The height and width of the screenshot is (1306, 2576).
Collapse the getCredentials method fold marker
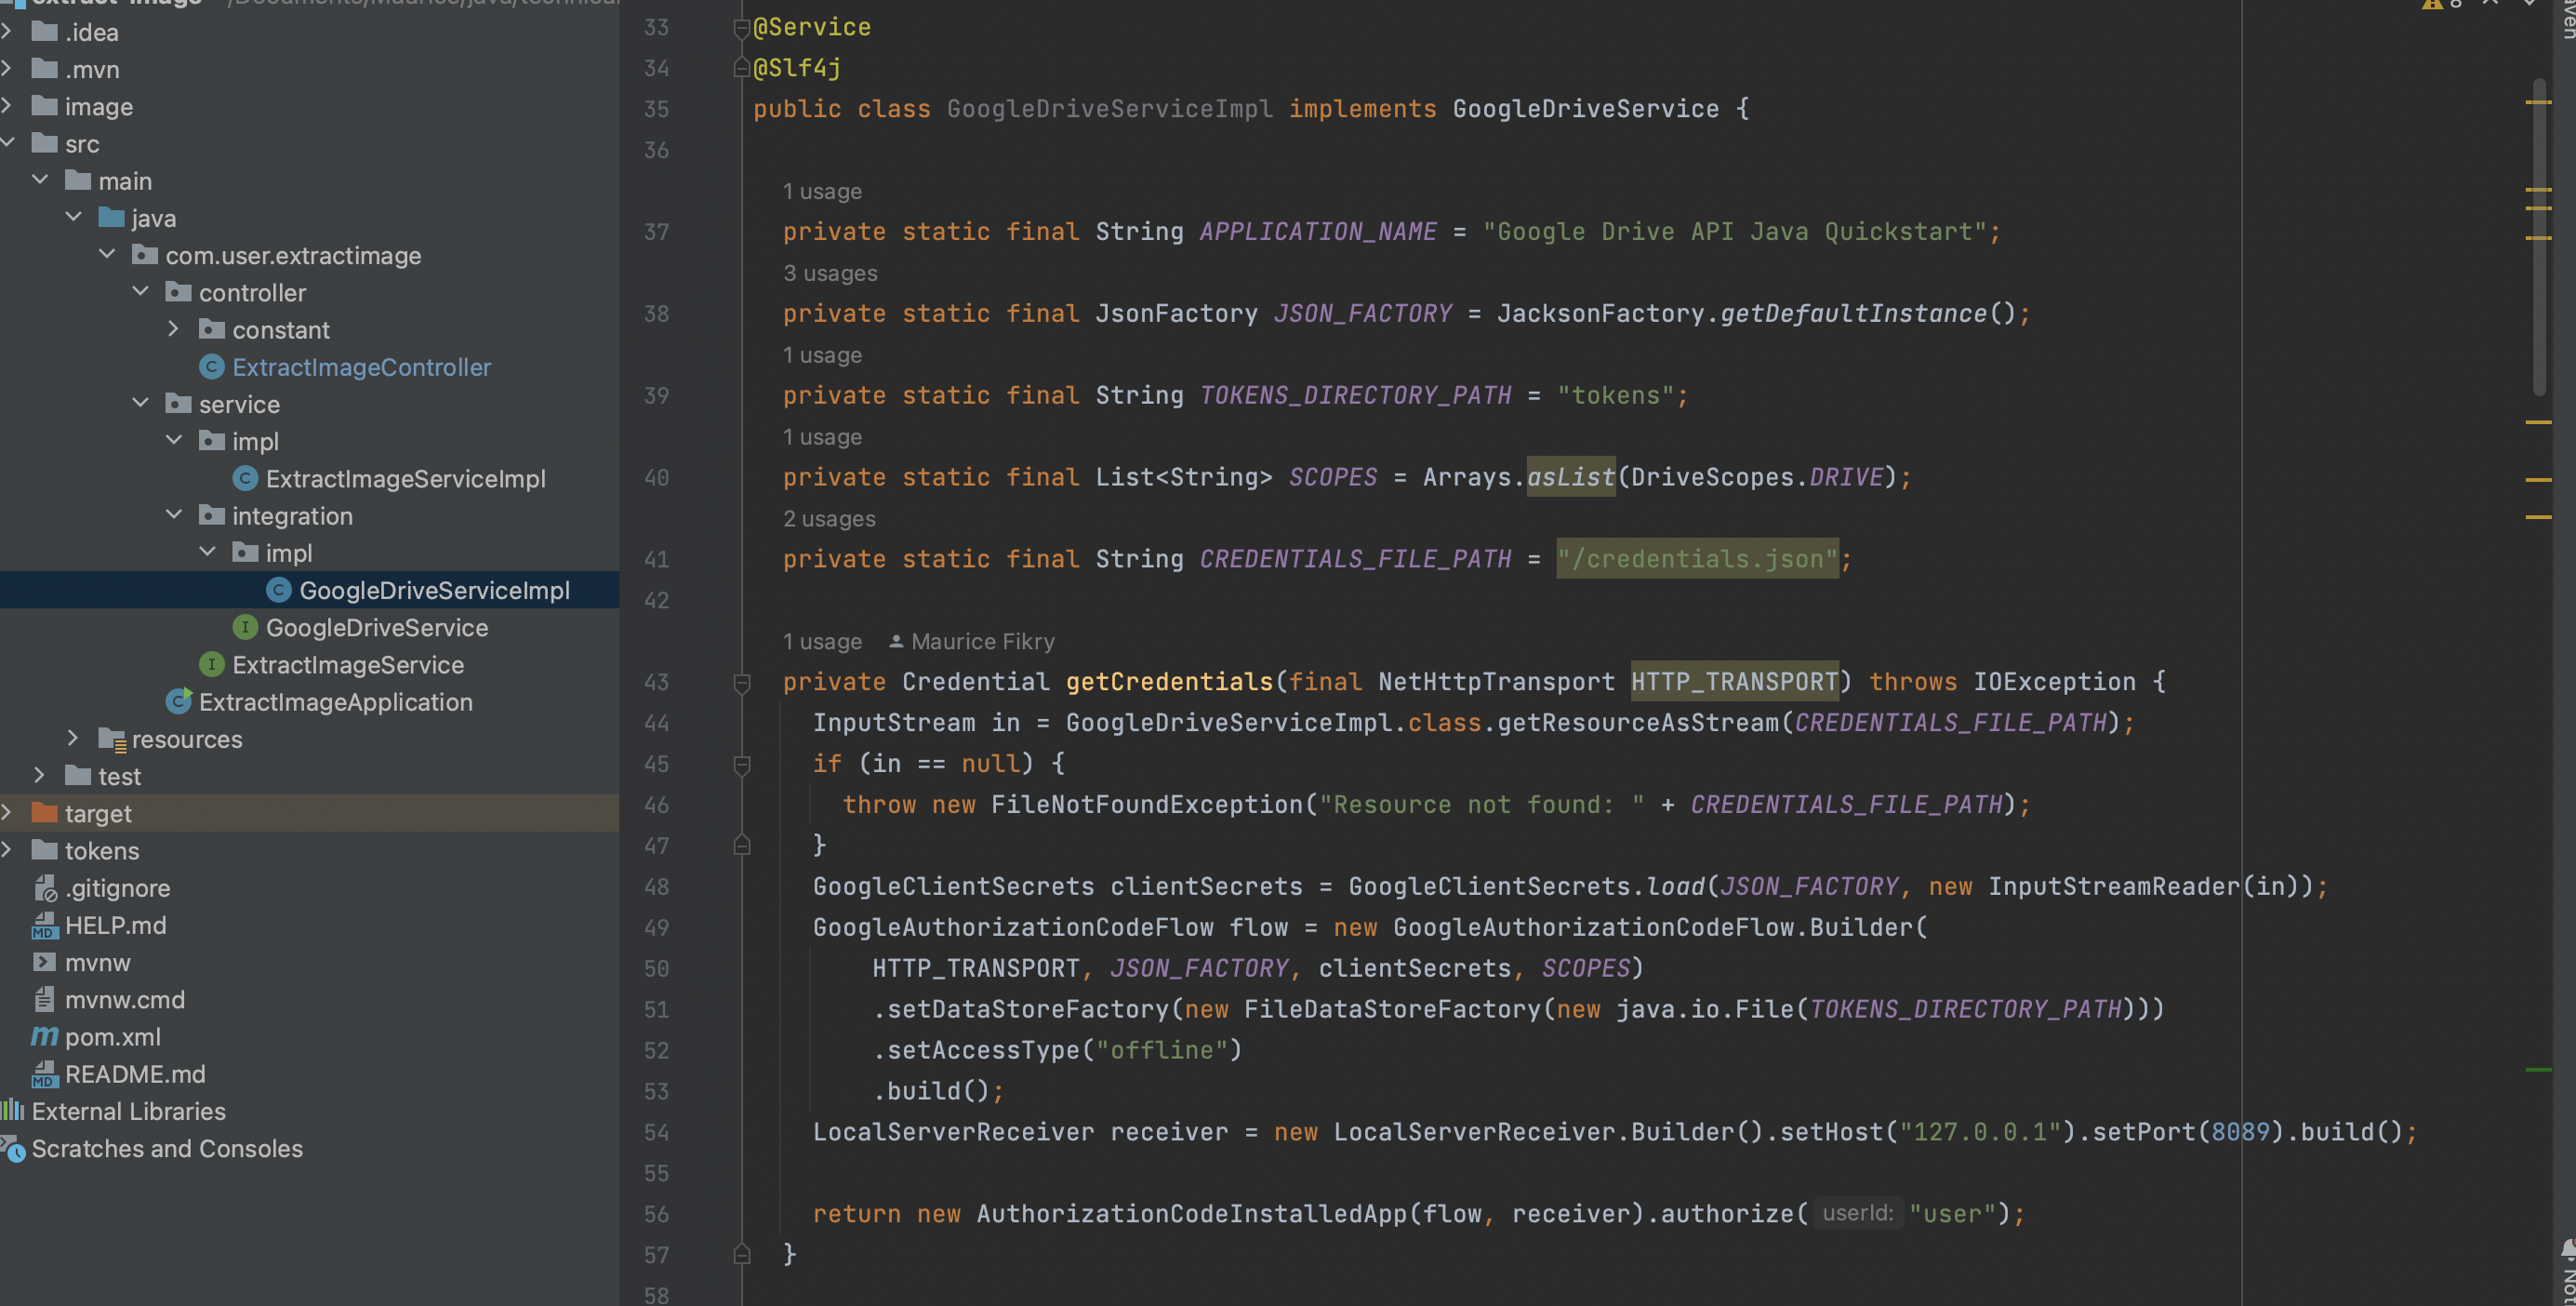pos(741,683)
